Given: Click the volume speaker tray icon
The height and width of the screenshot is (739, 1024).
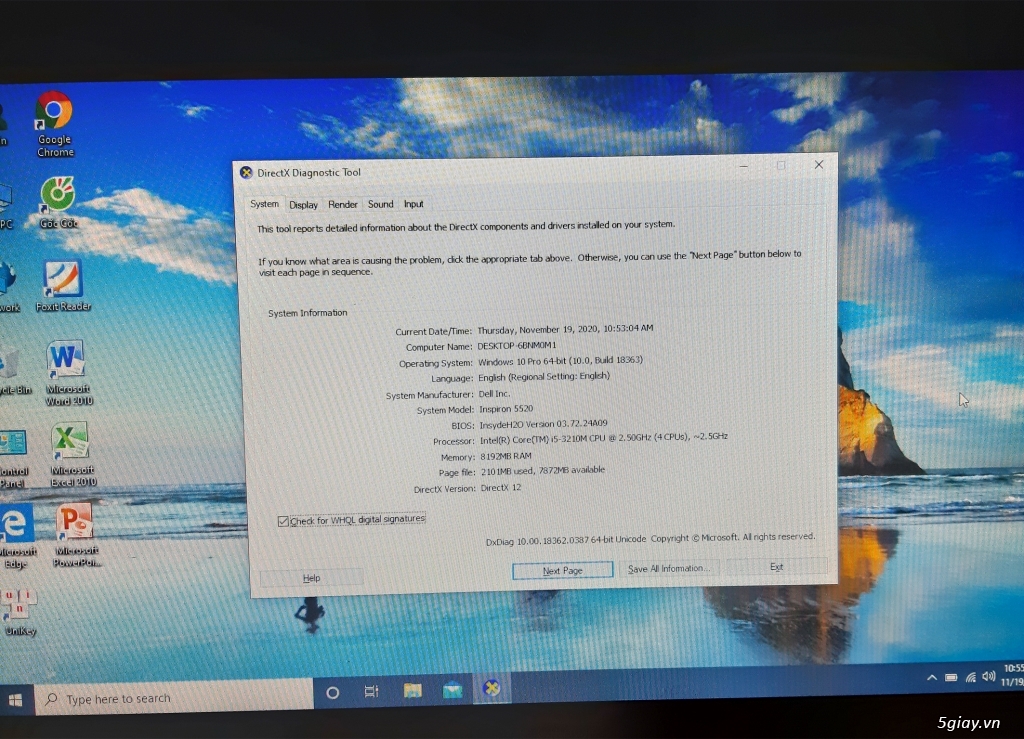Looking at the screenshot, I should (x=989, y=676).
